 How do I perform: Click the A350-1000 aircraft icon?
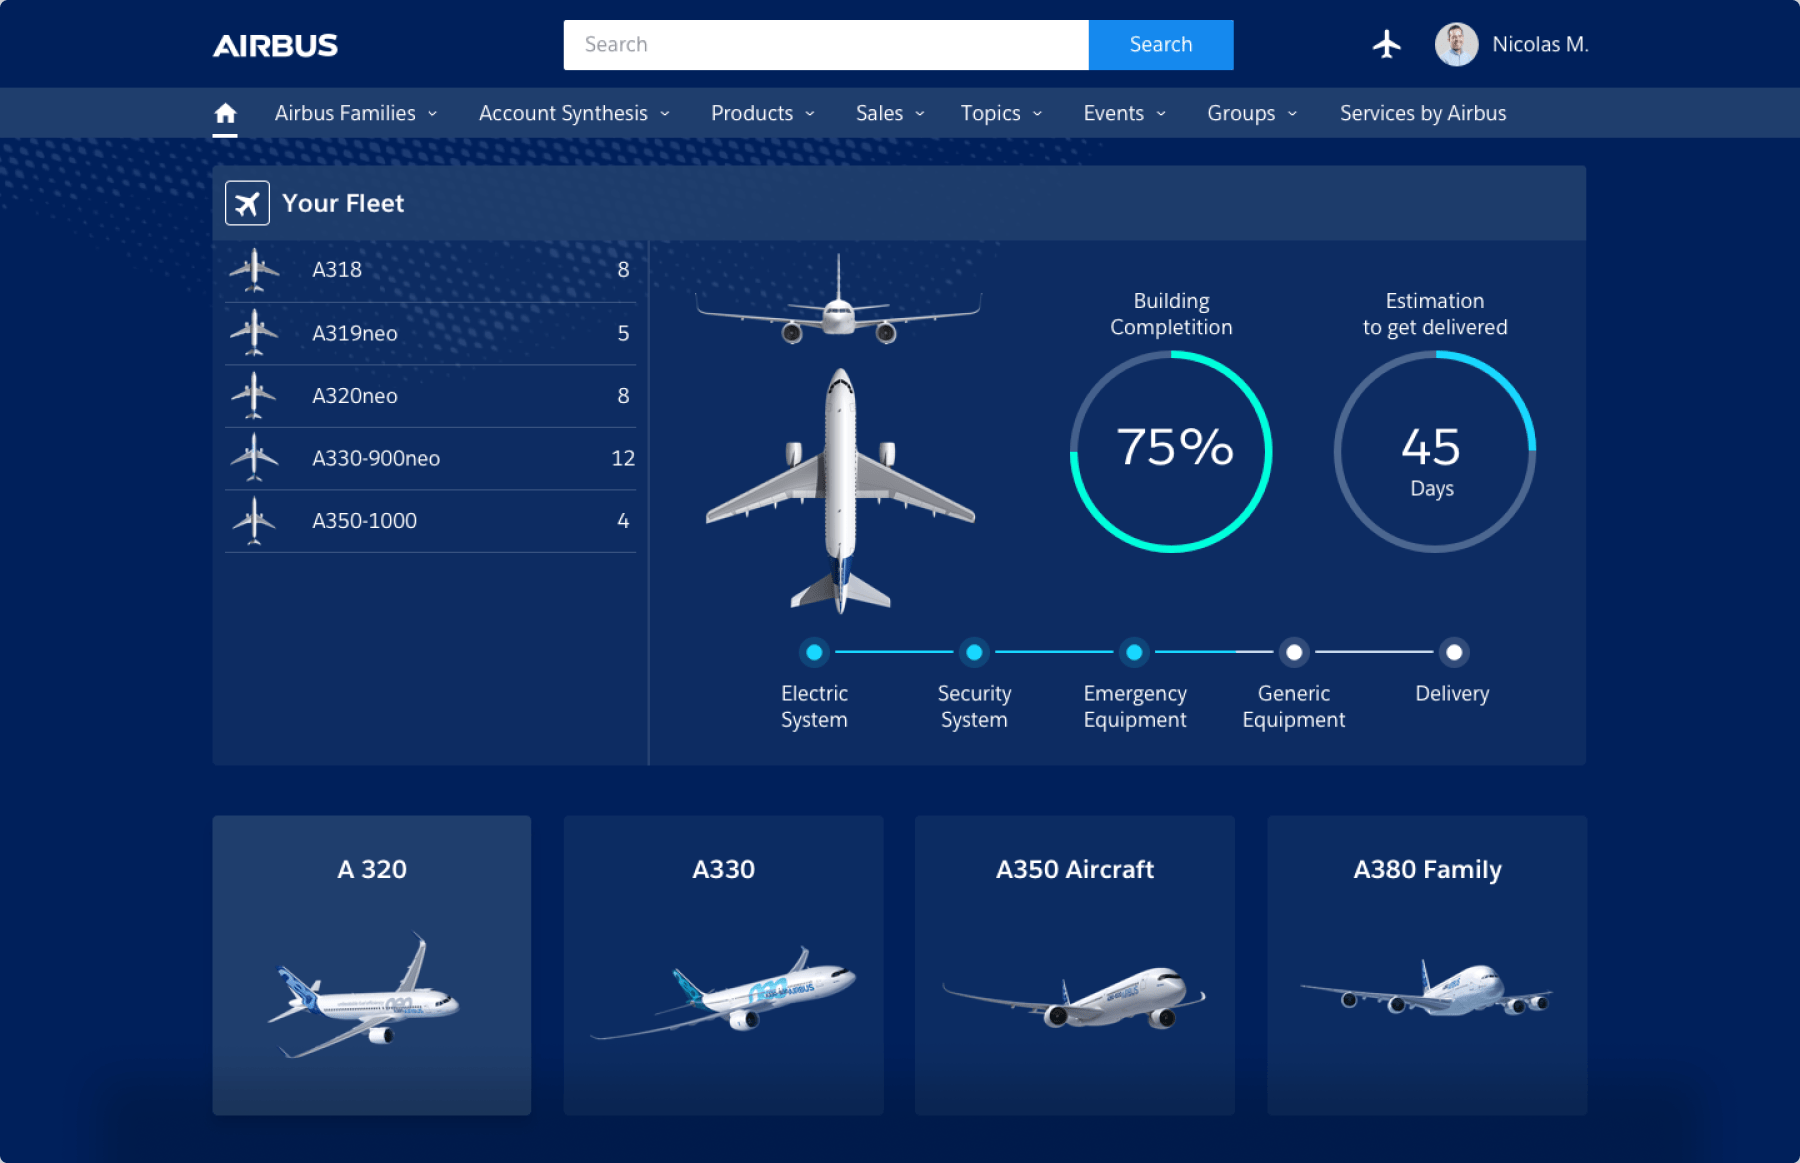pyautogui.click(x=254, y=521)
